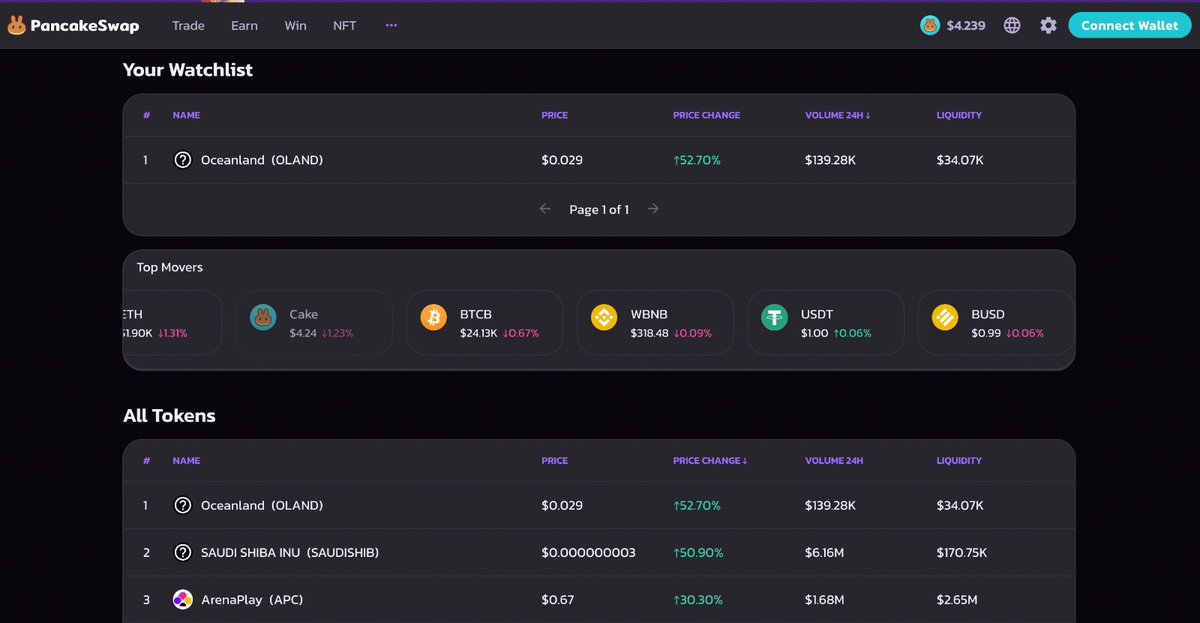1200x623 pixels.
Task: Open Oceanland (OLAND) row in Watchlist
Action: point(599,160)
